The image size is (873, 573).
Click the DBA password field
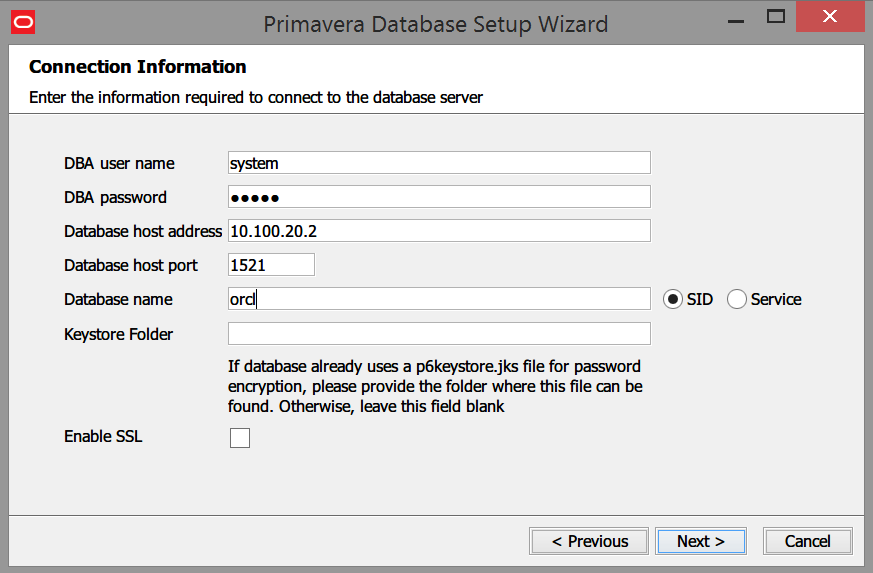(439, 197)
